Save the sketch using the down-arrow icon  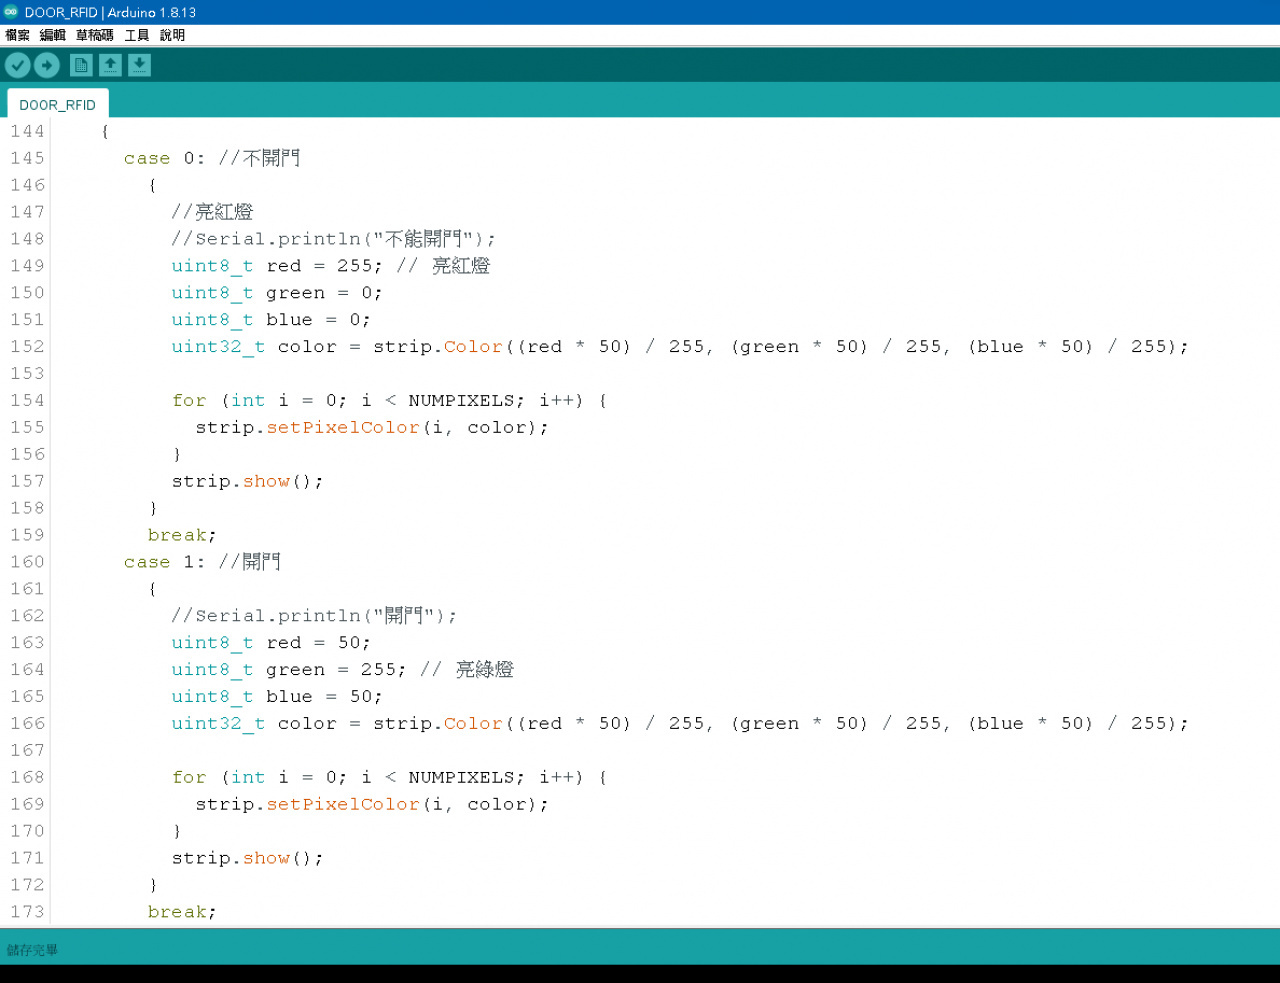pos(139,65)
